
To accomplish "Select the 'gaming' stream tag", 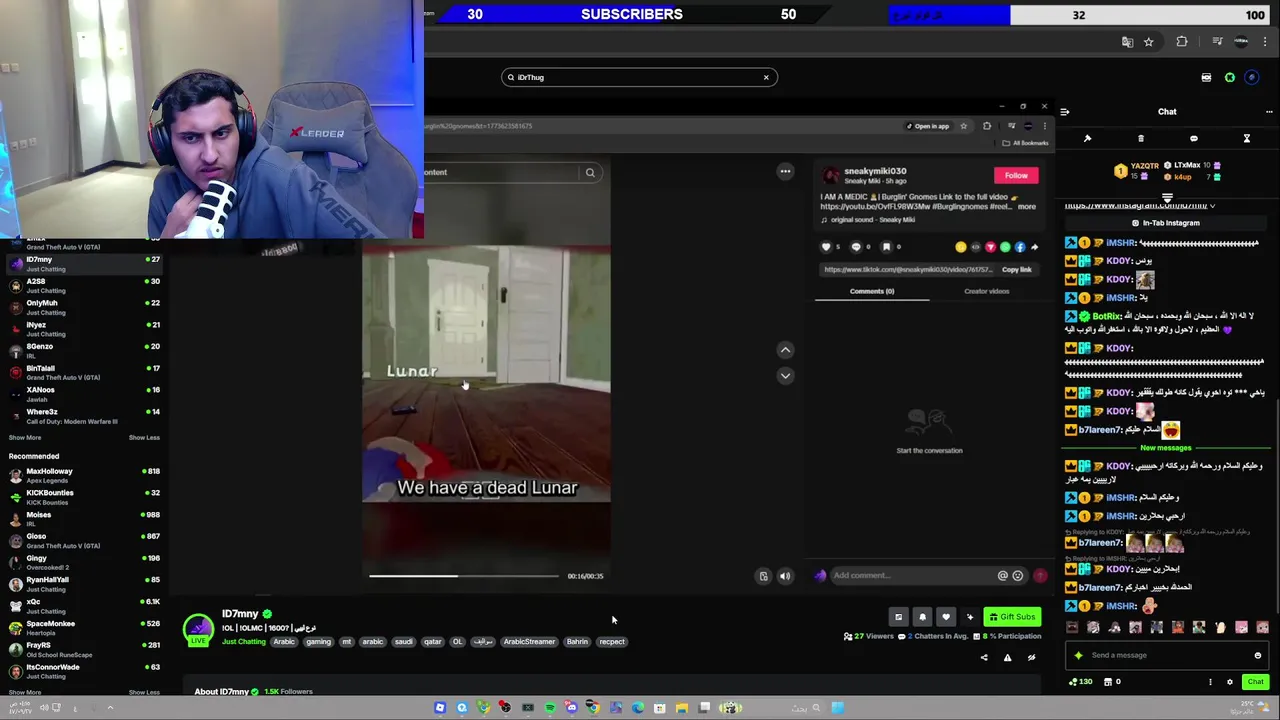I will tap(318, 642).
